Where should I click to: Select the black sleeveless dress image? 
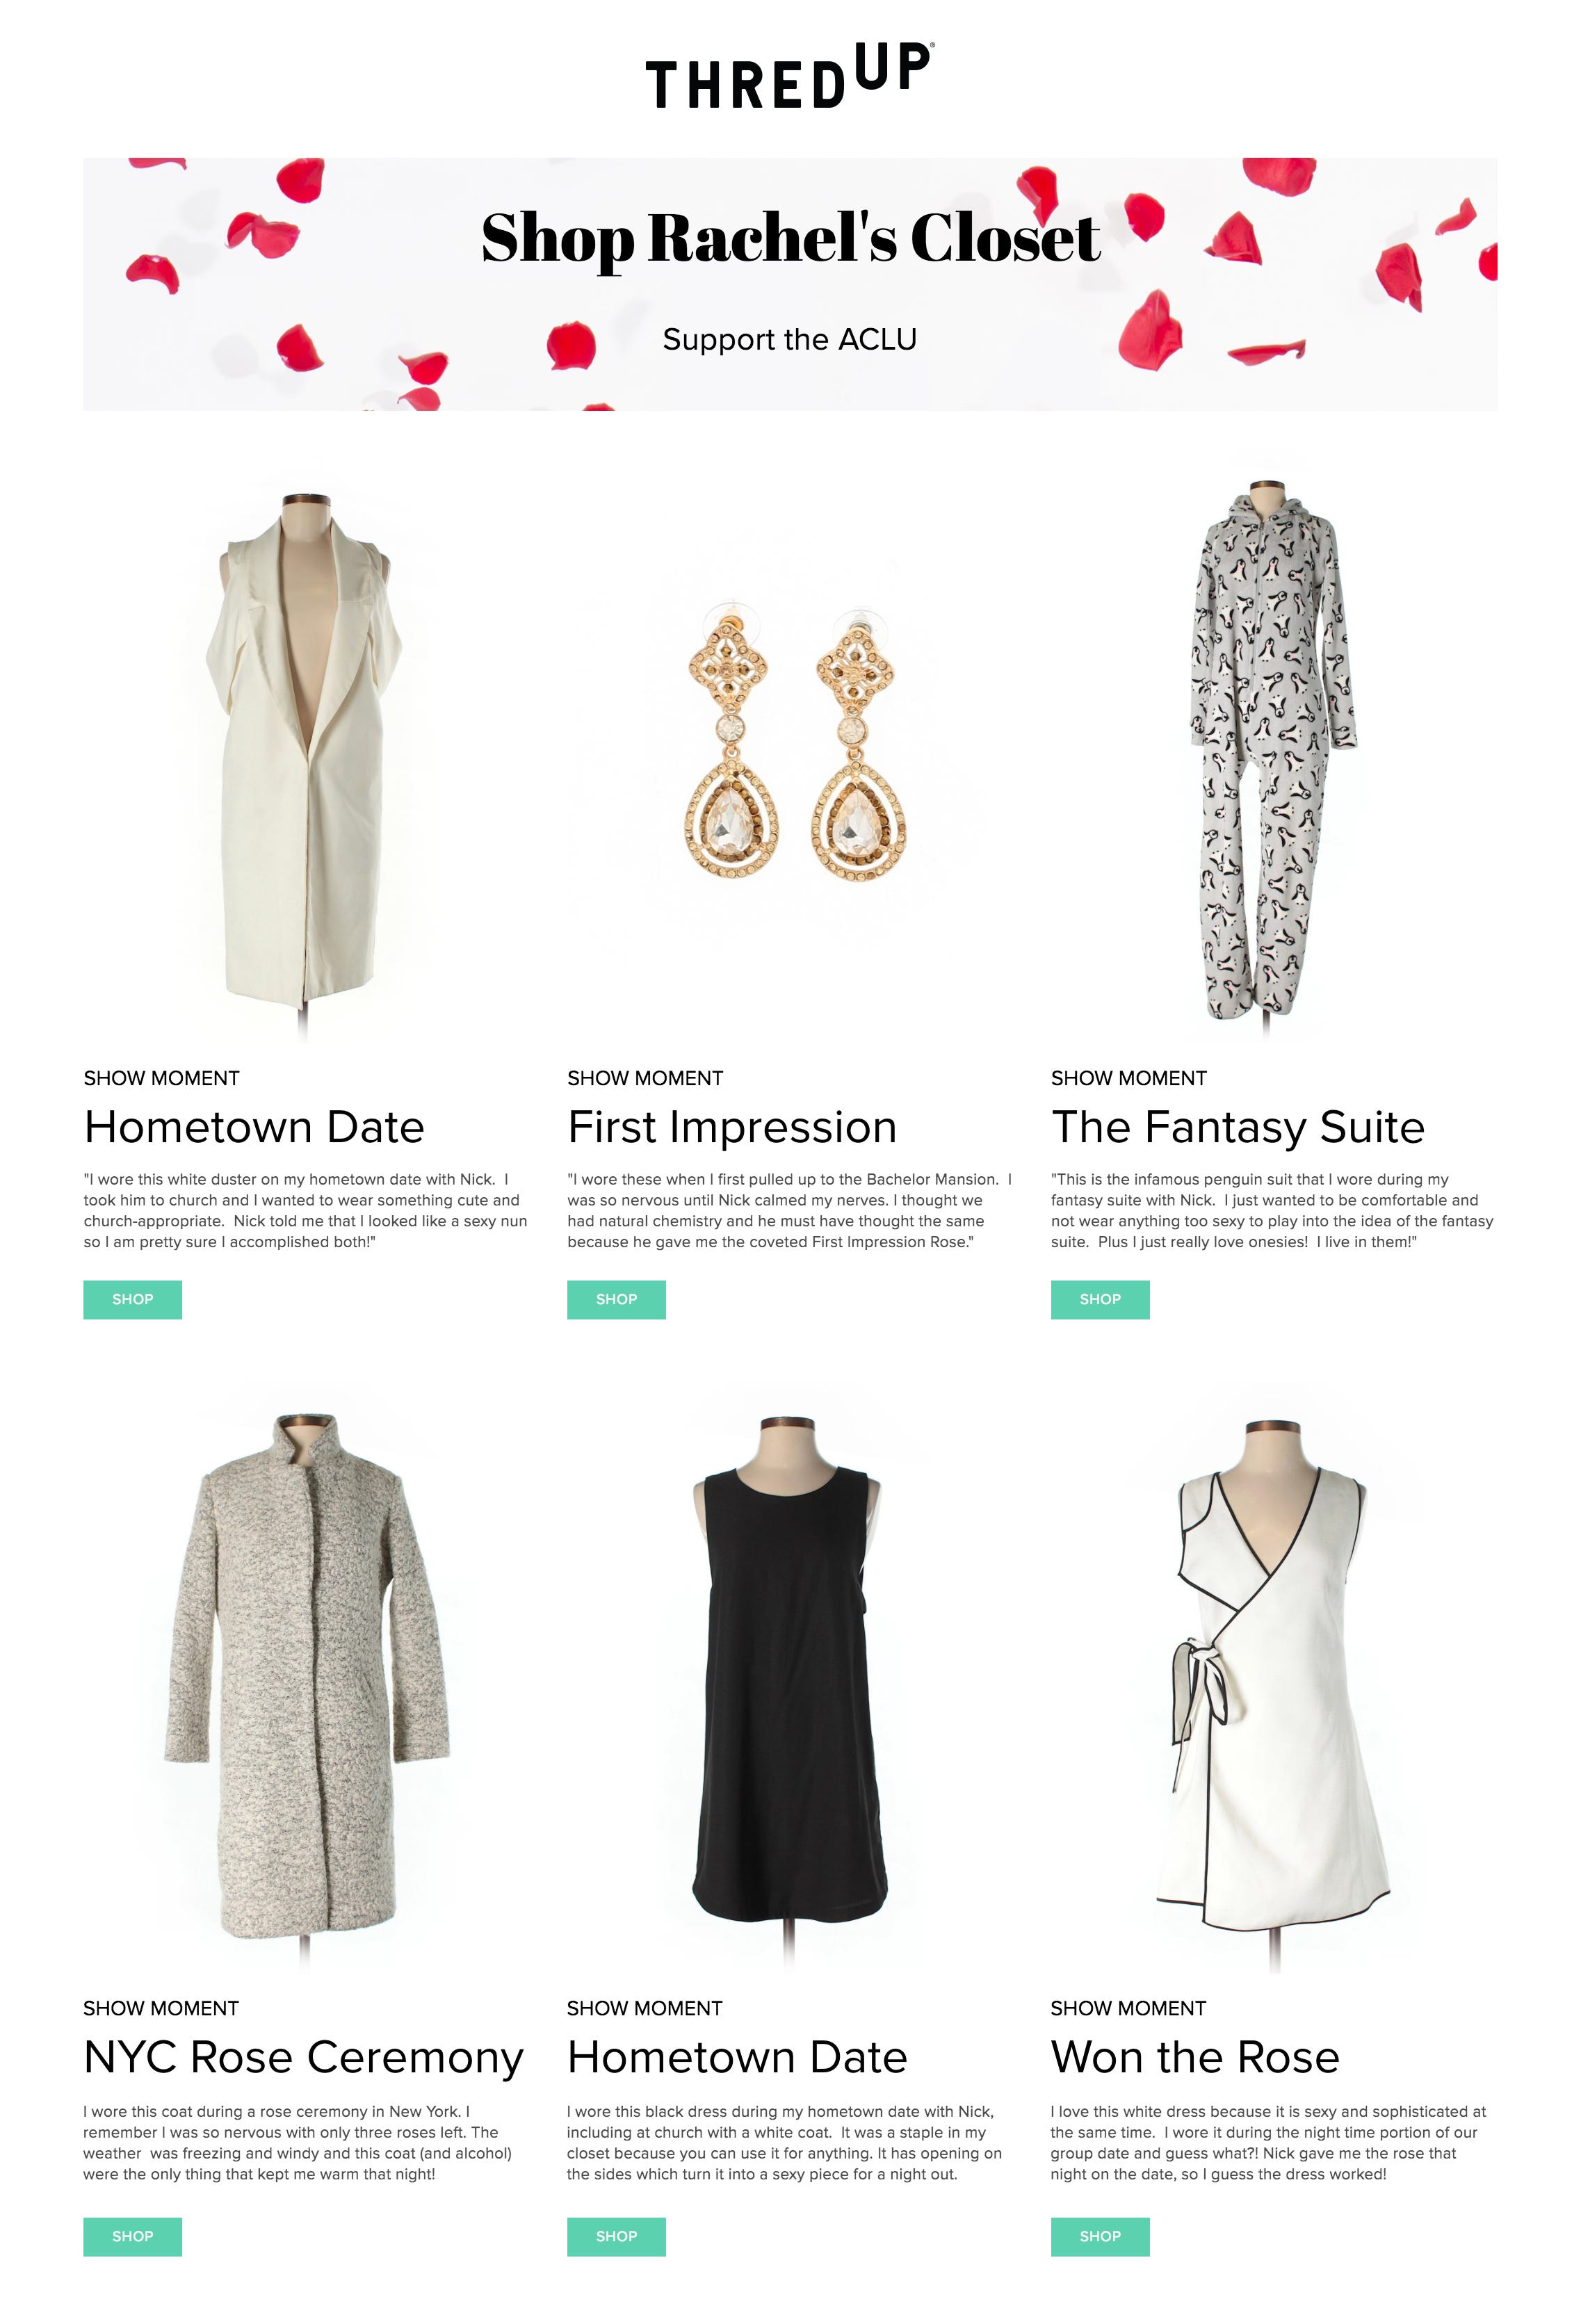point(789,1692)
